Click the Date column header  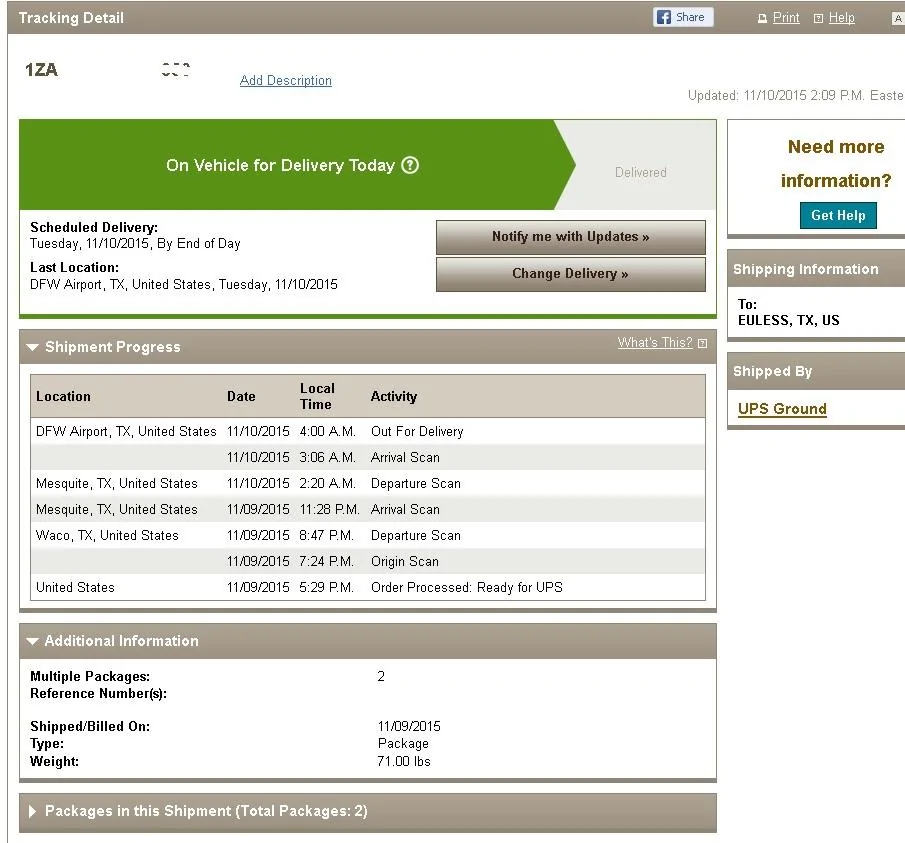pyautogui.click(x=241, y=396)
